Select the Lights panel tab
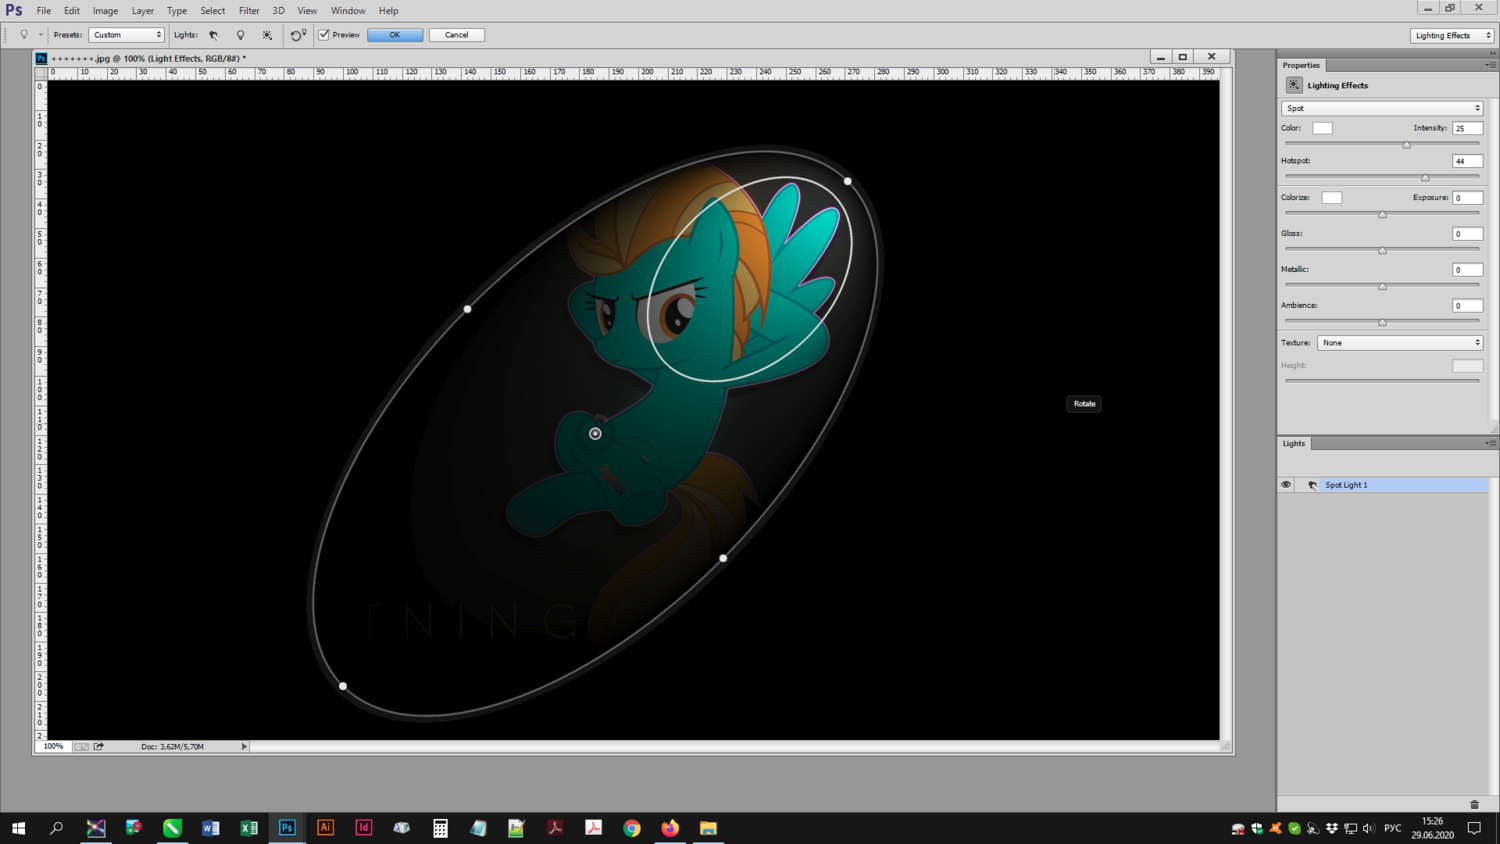Image resolution: width=1500 pixels, height=844 pixels. [x=1294, y=443]
